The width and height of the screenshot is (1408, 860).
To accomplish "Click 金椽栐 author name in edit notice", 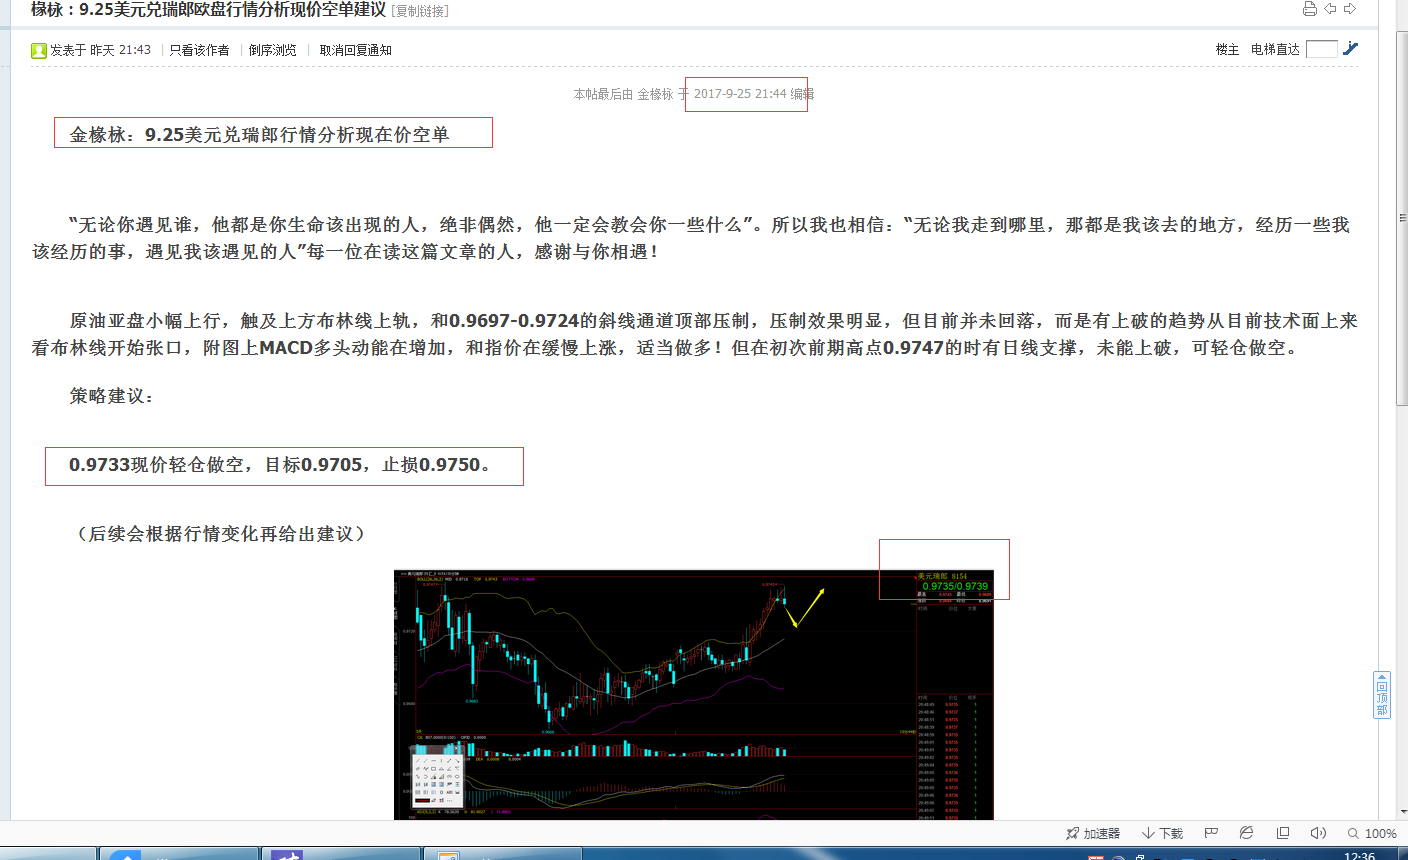I will point(655,94).
